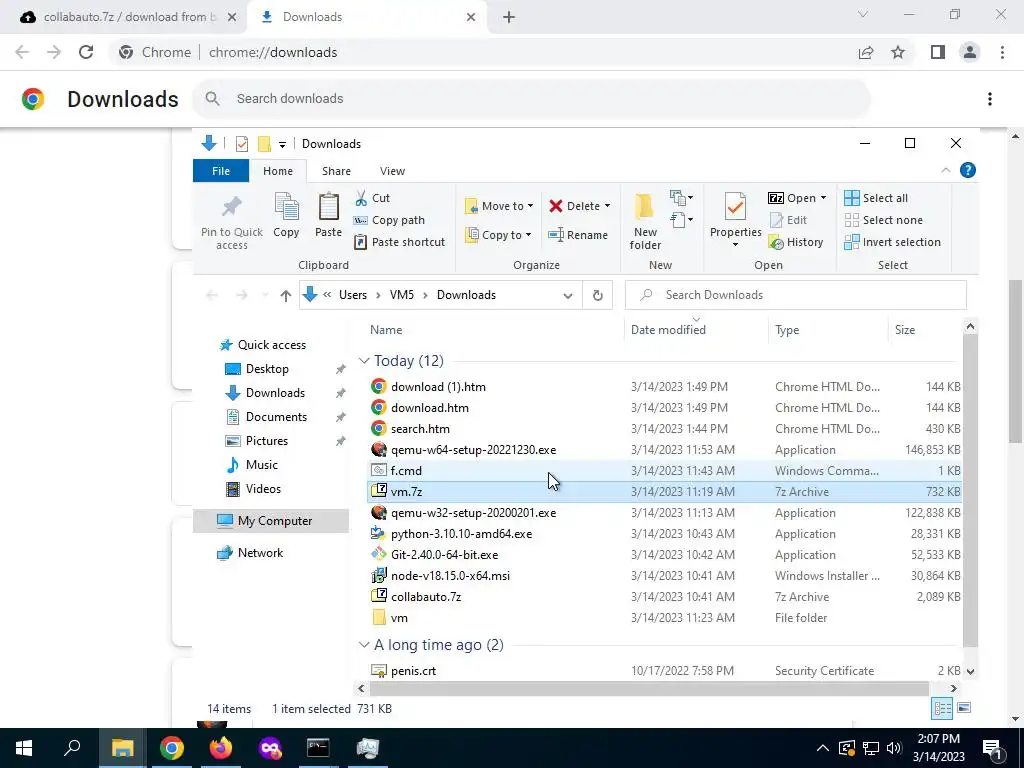Open the File ribbon tab
Viewport: 1024px width, 768px height.
click(x=221, y=171)
